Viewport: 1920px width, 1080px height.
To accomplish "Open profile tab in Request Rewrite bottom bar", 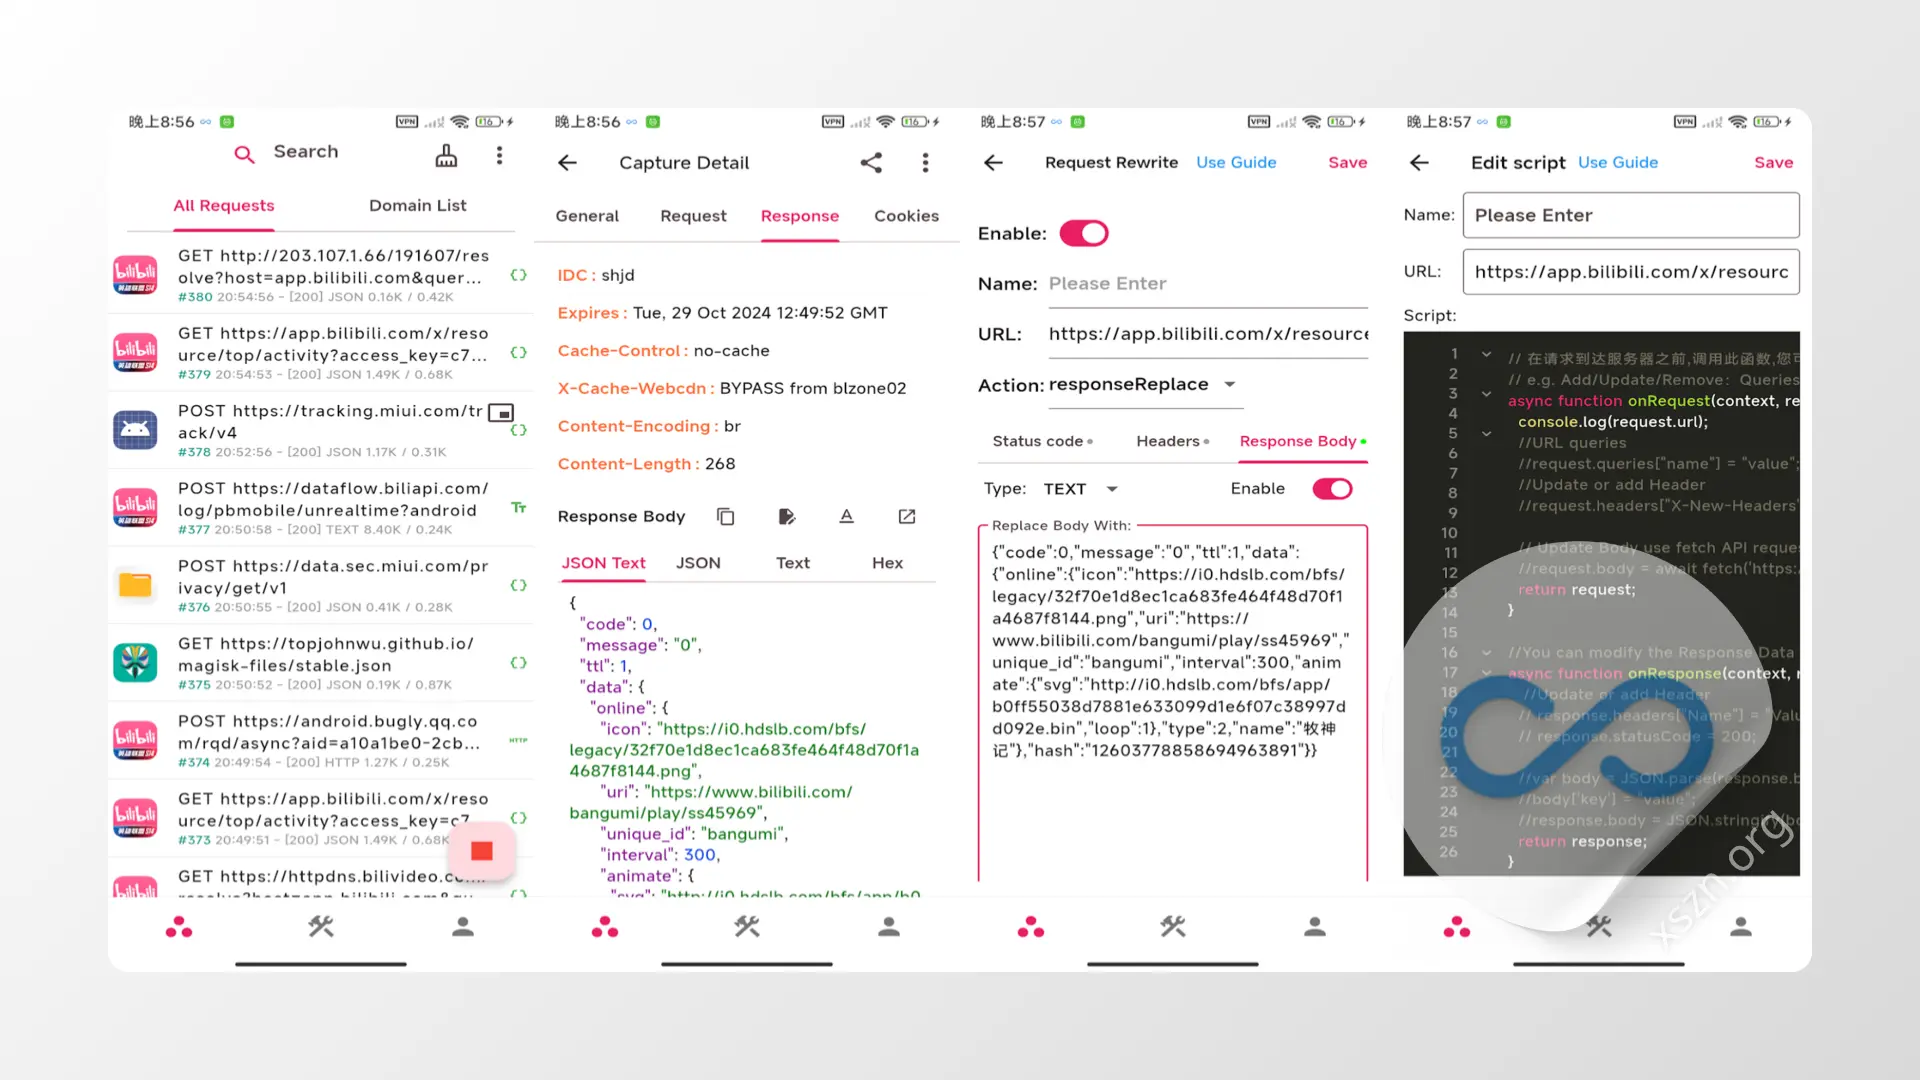I will pyautogui.click(x=1315, y=927).
